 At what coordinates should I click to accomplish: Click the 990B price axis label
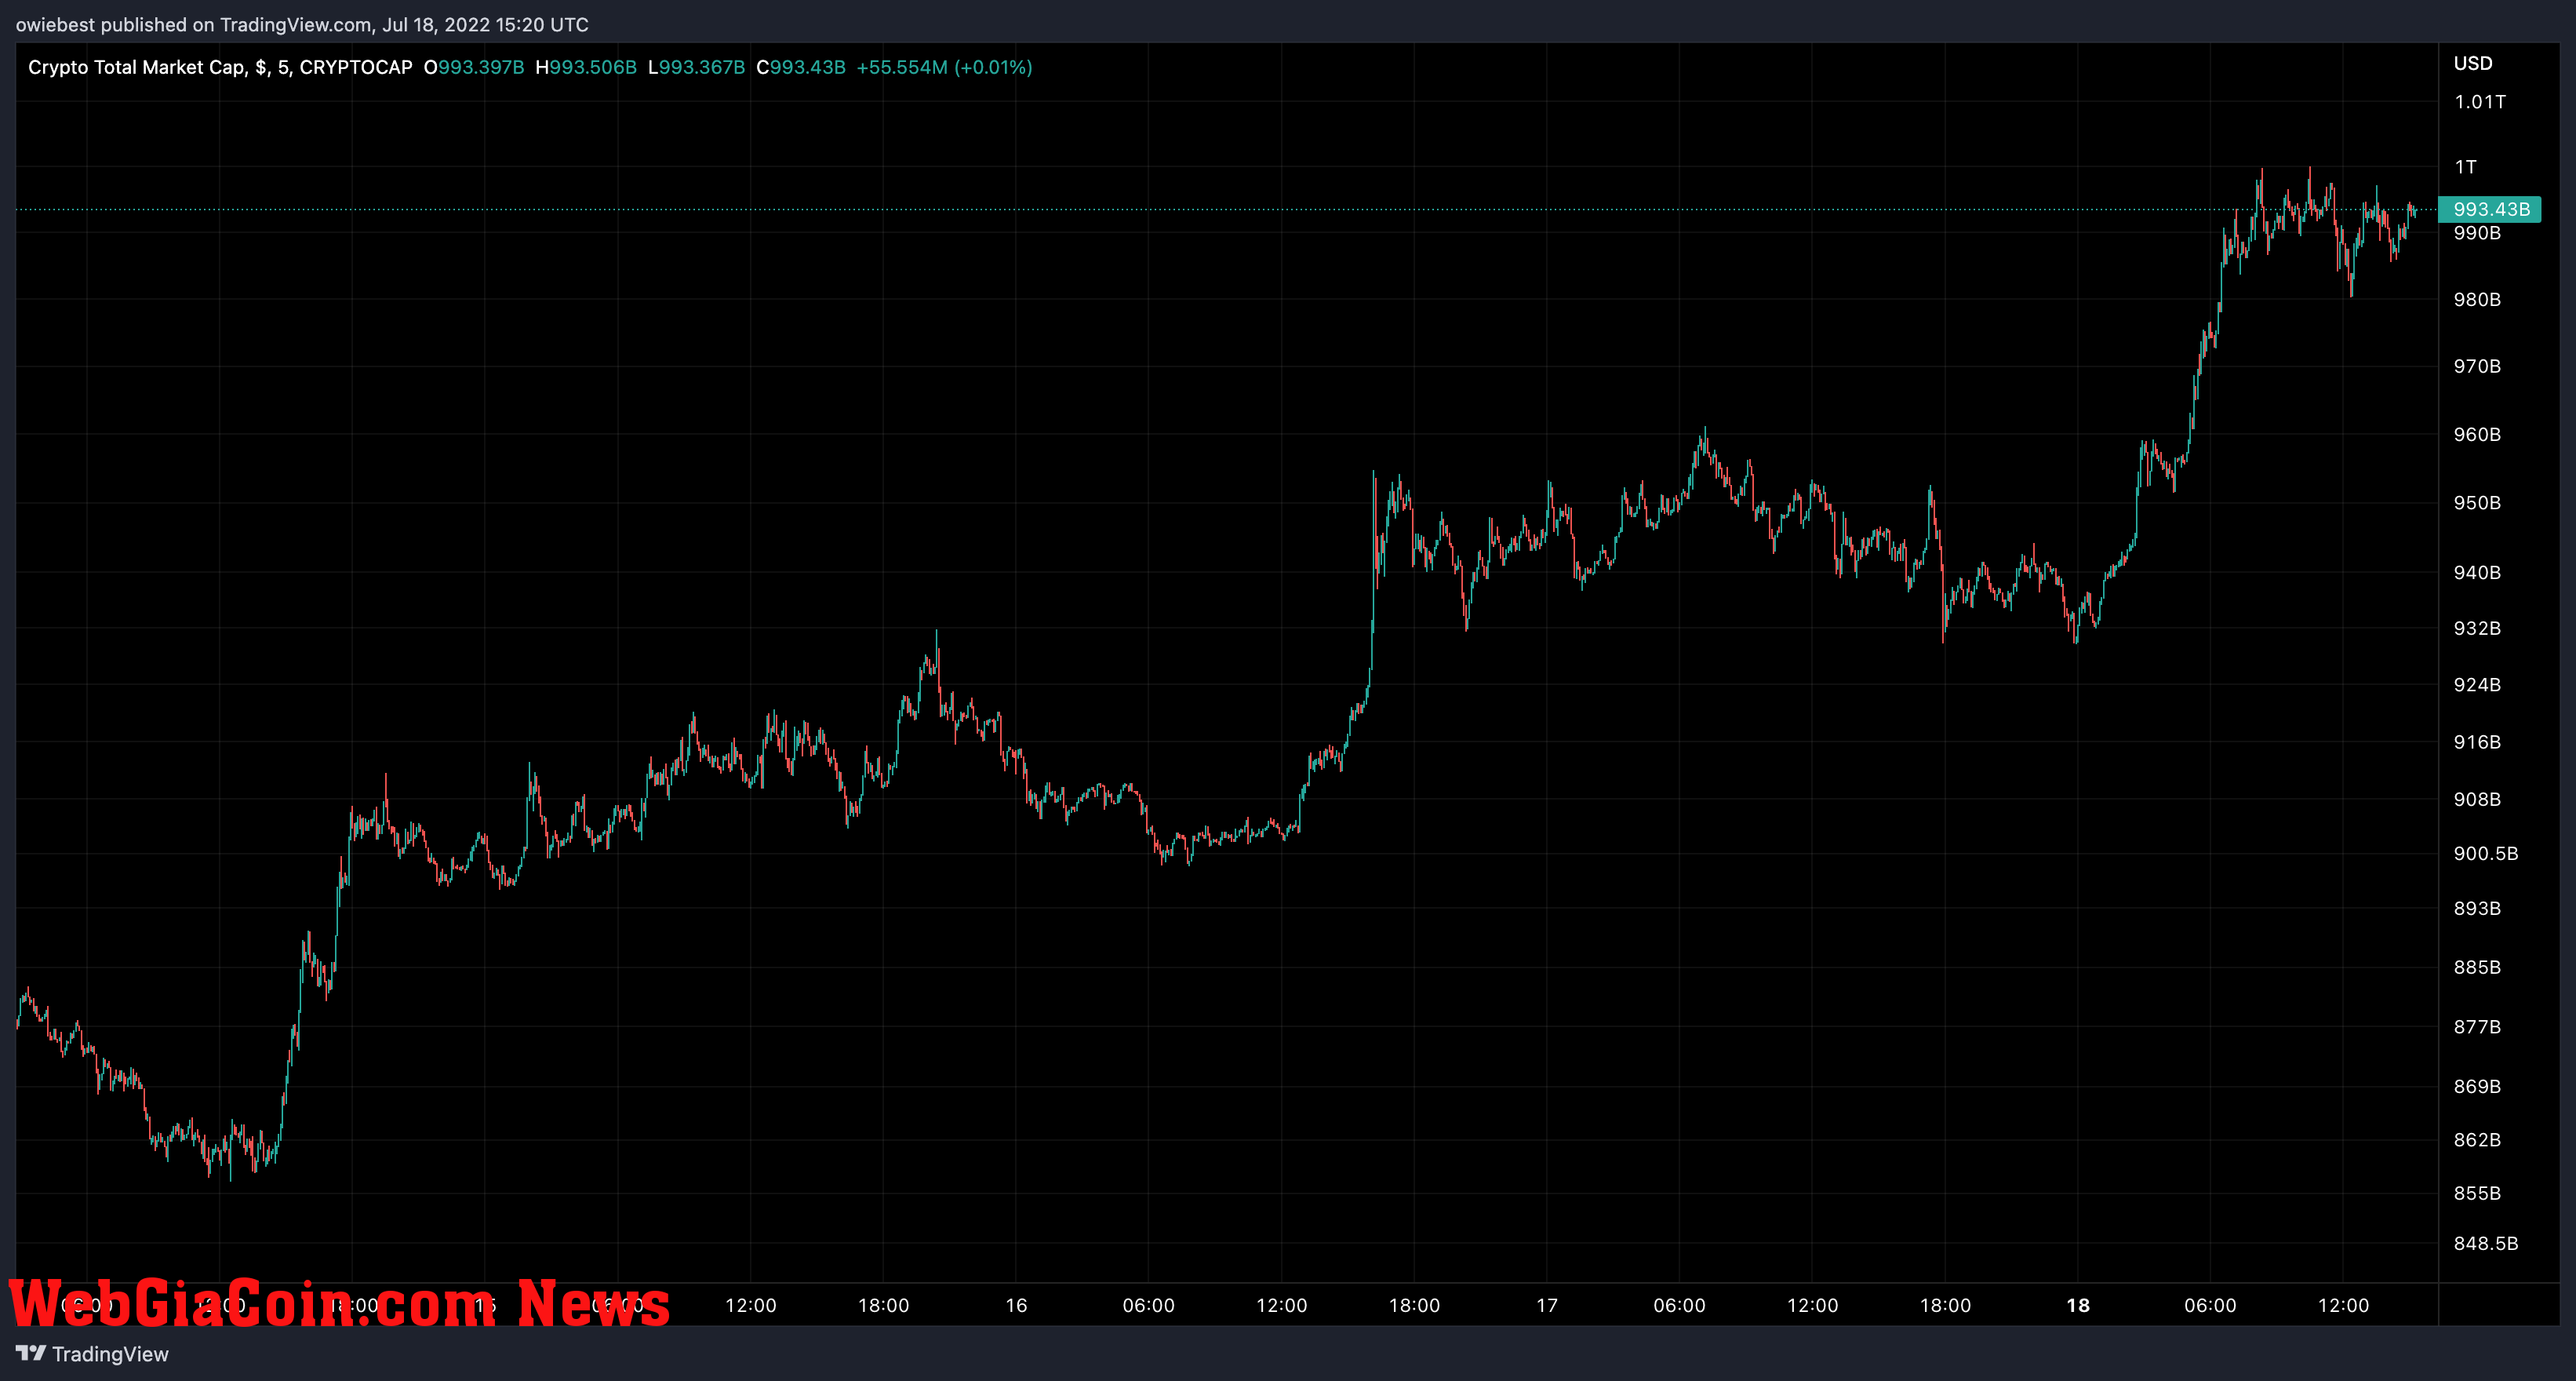[x=2477, y=233]
